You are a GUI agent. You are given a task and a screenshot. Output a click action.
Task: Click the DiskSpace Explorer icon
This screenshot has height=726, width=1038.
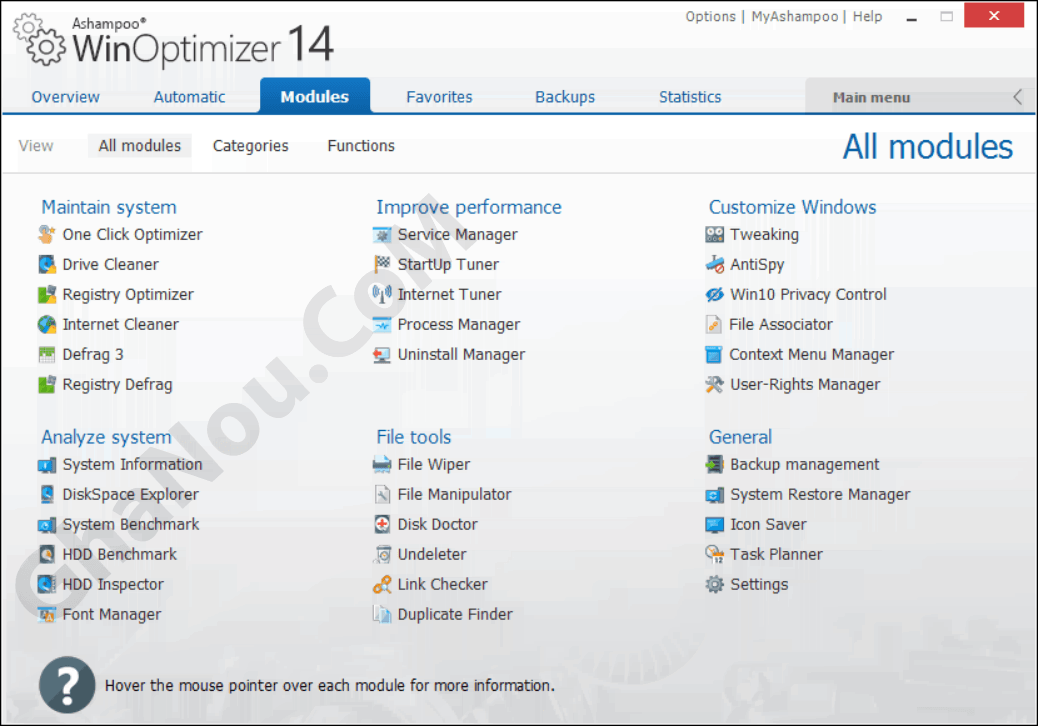pyautogui.click(x=46, y=494)
